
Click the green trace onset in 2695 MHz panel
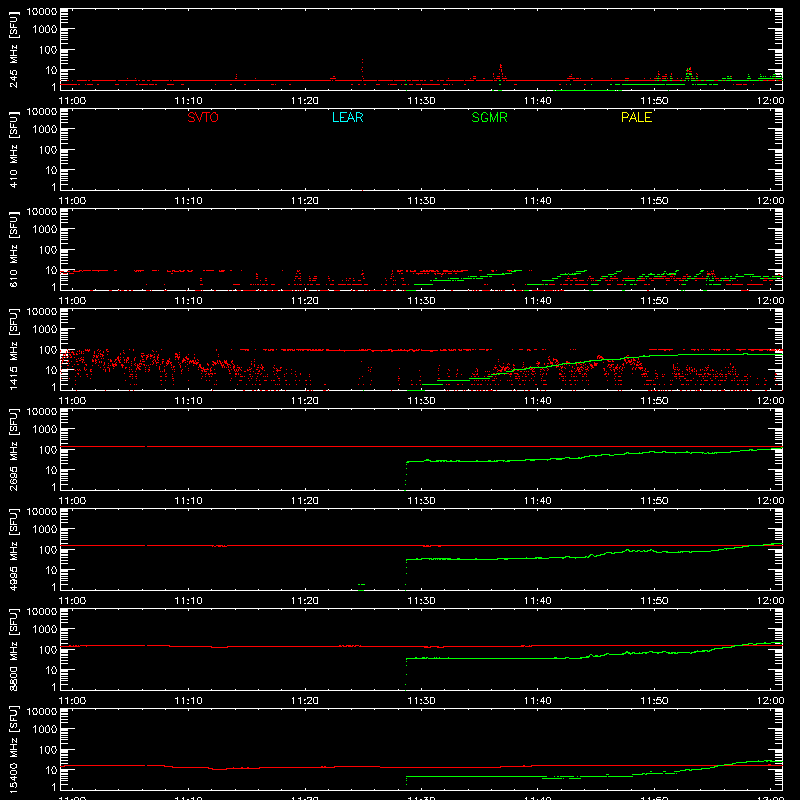(406, 475)
